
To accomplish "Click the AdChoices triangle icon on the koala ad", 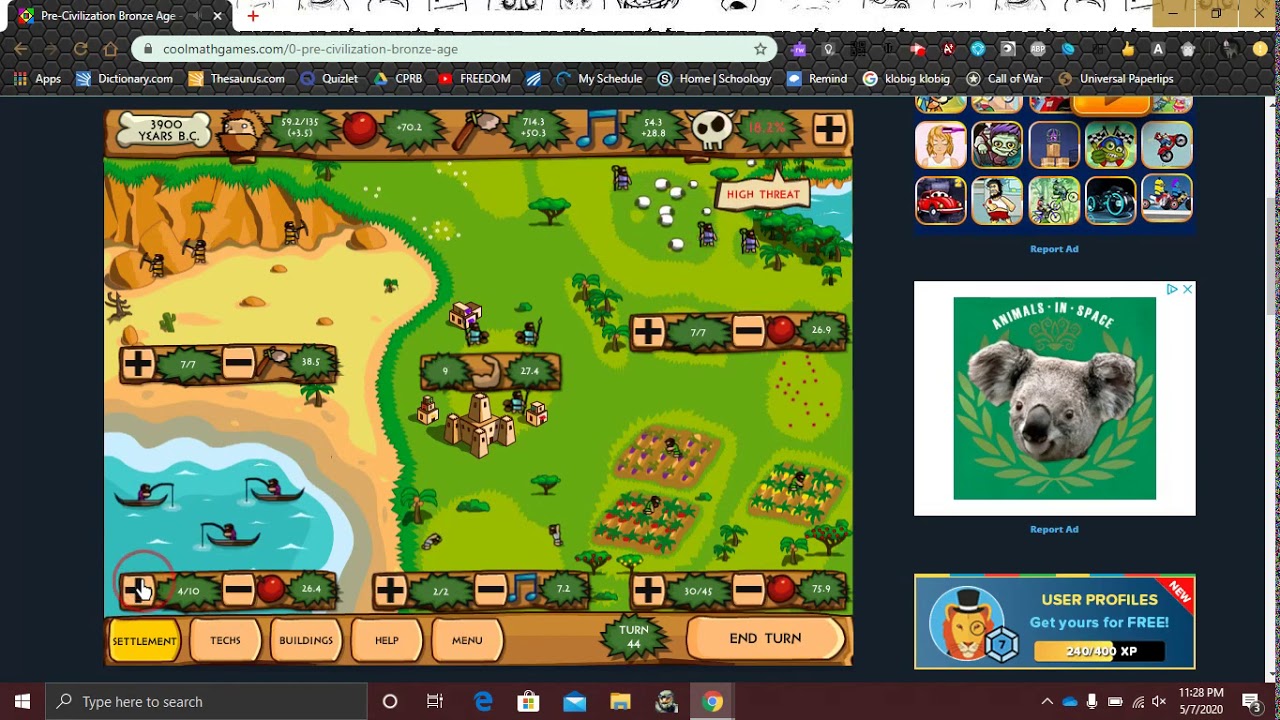I will (x=1172, y=289).
